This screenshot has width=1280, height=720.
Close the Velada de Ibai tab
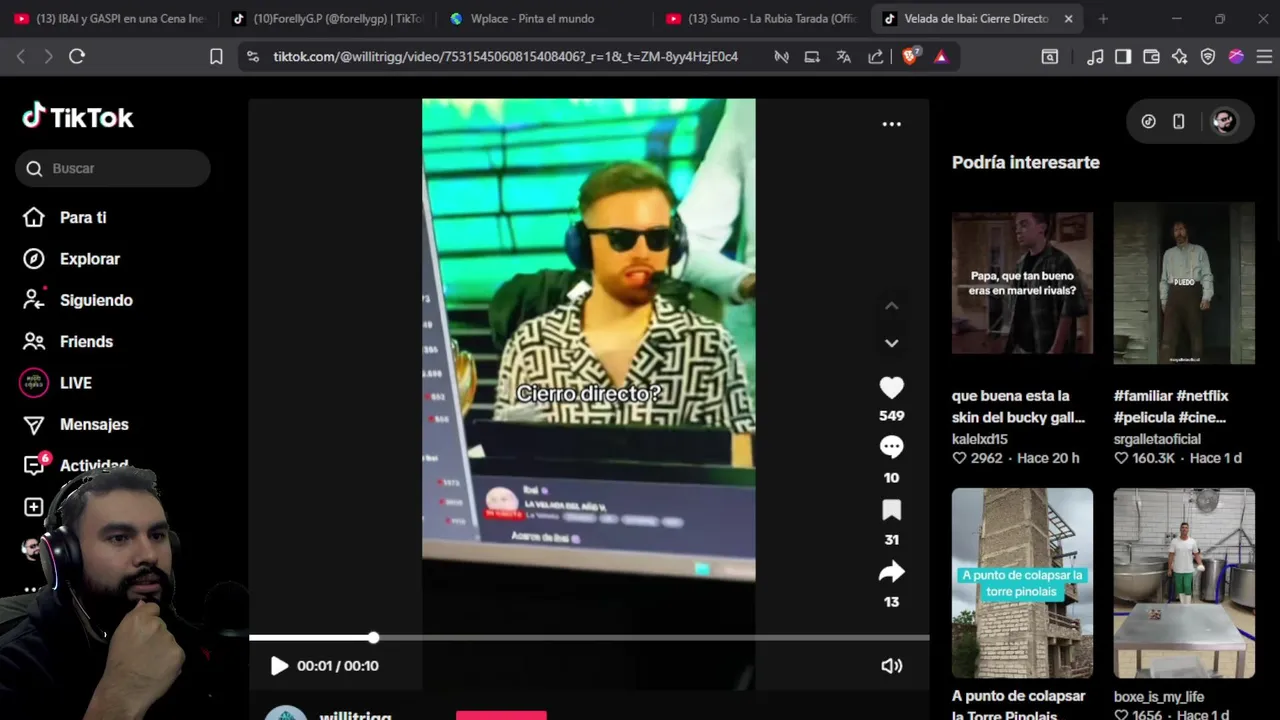pyautogui.click(x=1068, y=18)
